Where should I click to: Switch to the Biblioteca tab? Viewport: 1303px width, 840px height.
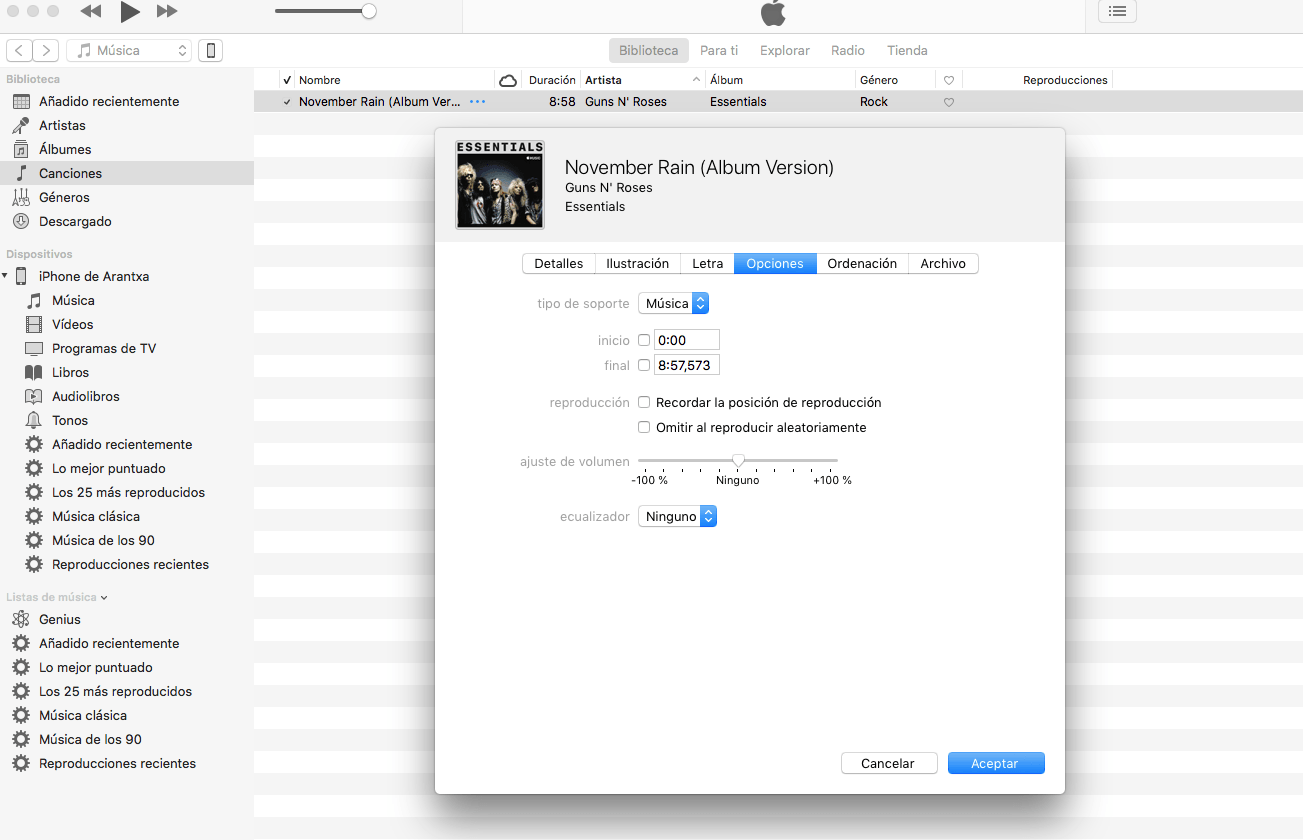[x=648, y=50]
